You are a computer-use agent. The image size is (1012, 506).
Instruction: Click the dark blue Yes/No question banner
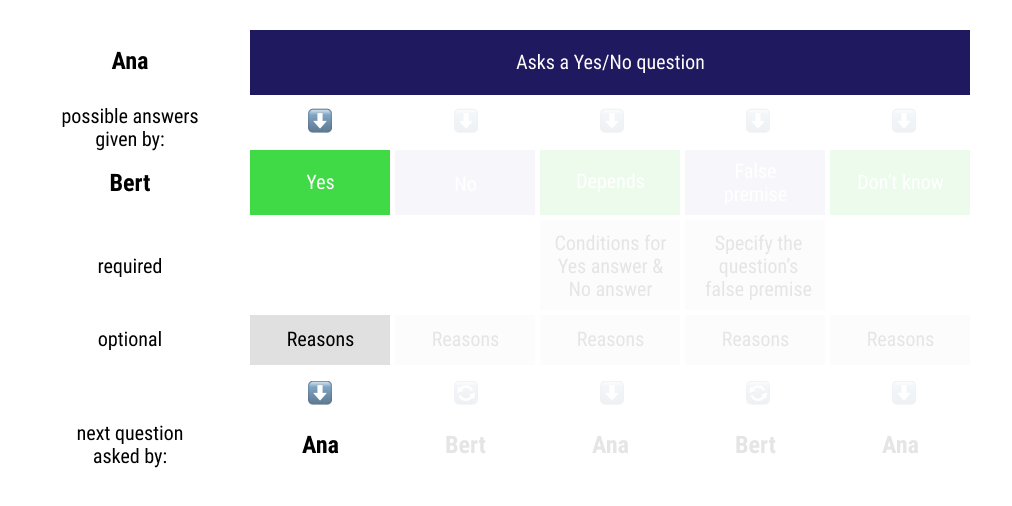click(x=610, y=63)
